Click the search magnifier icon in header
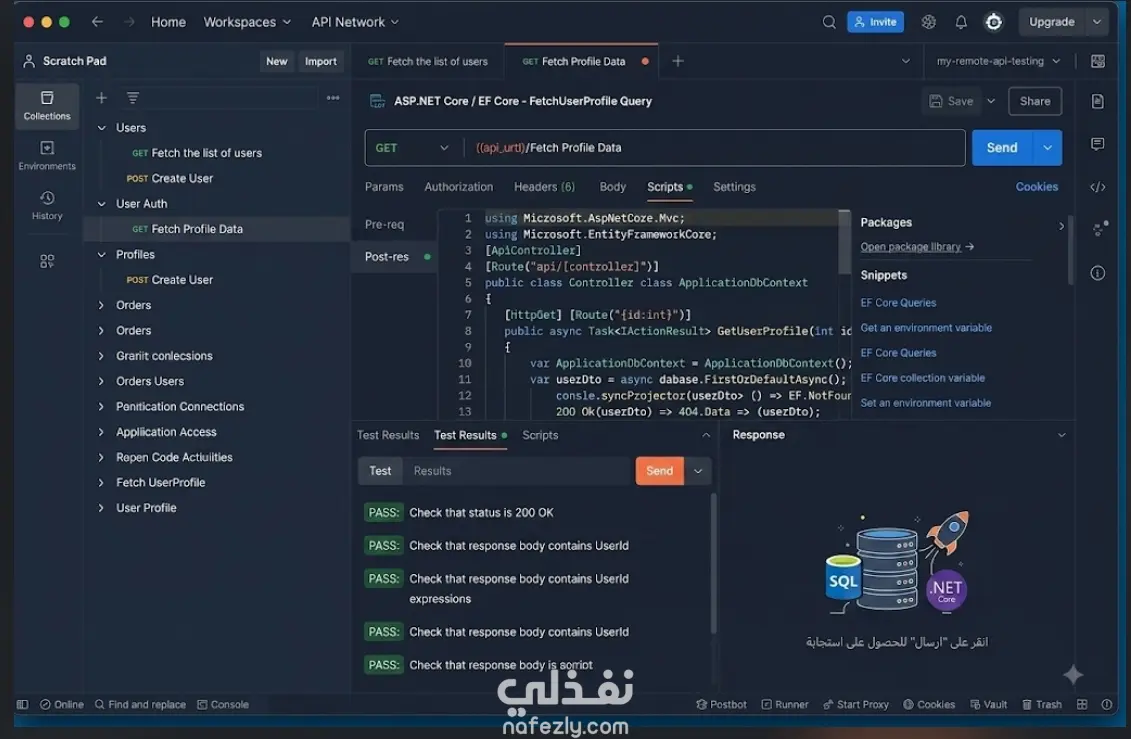 tap(829, 22)
